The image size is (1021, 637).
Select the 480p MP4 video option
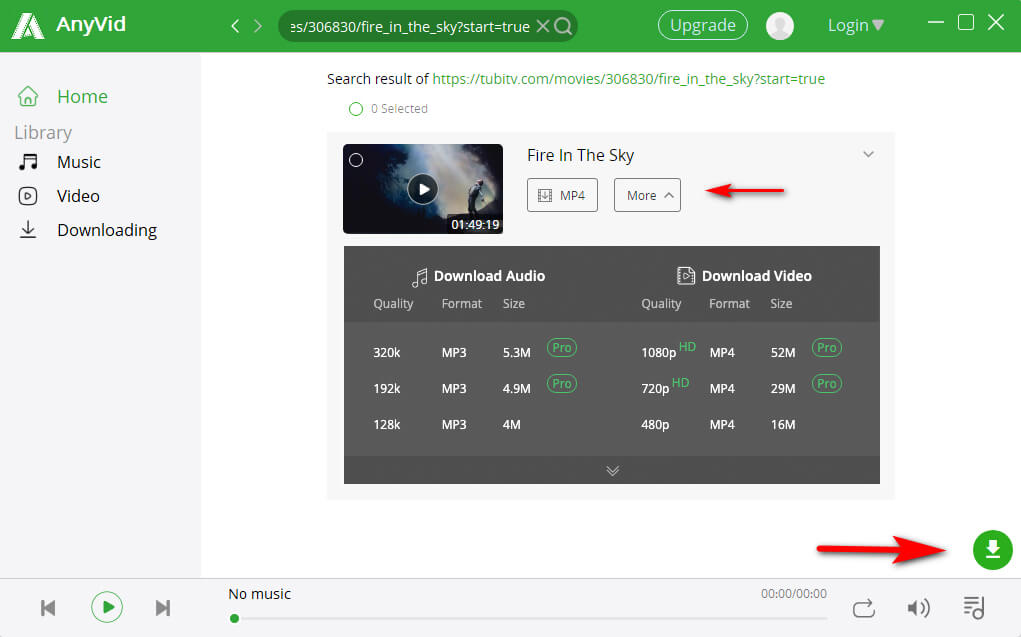point(719,425)
